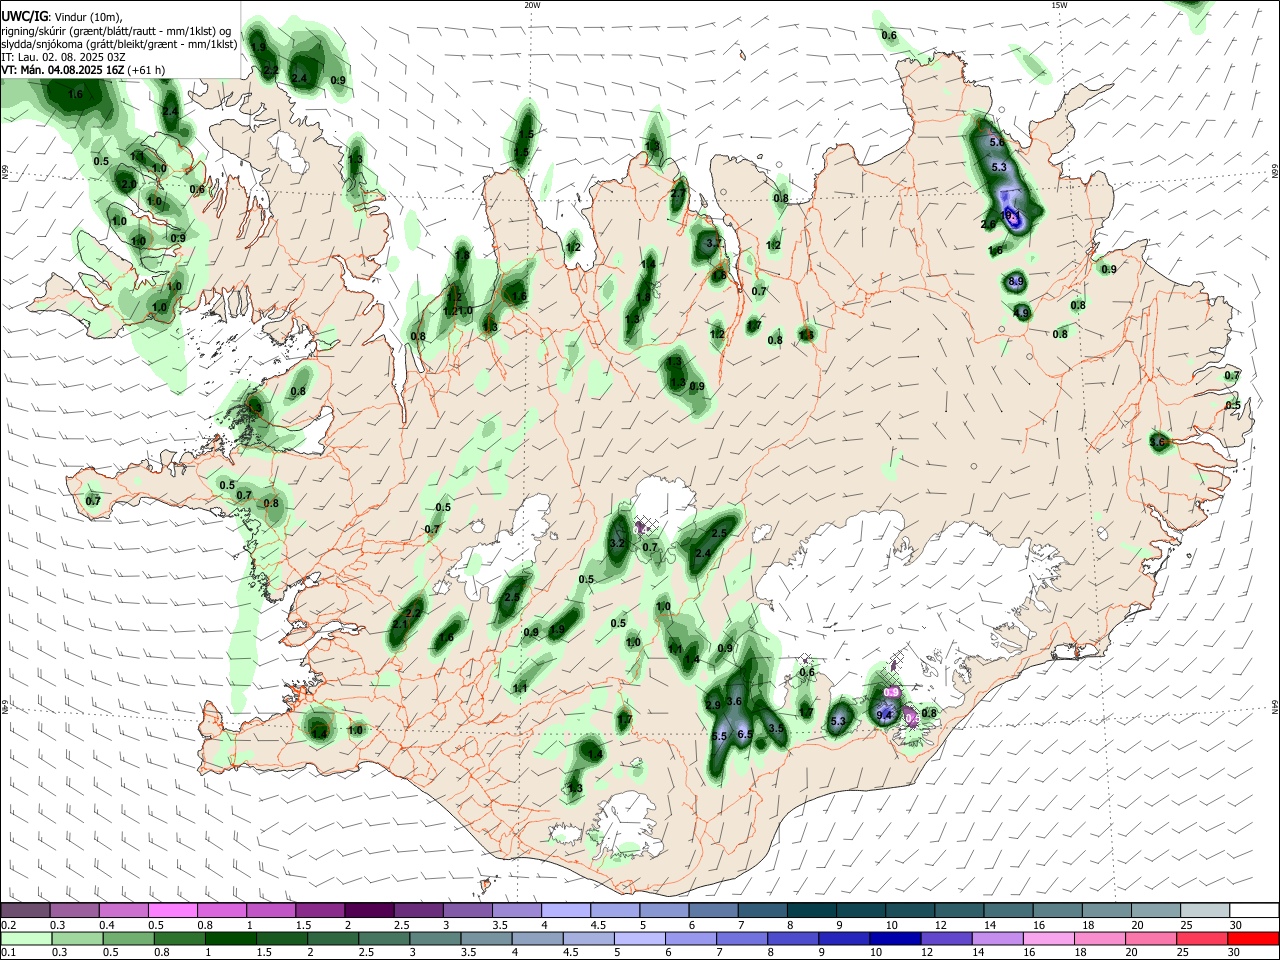The image size is (1280, 960).
Task: Click the '9.4' precipitation value
Action: click(x=884, y=716)
